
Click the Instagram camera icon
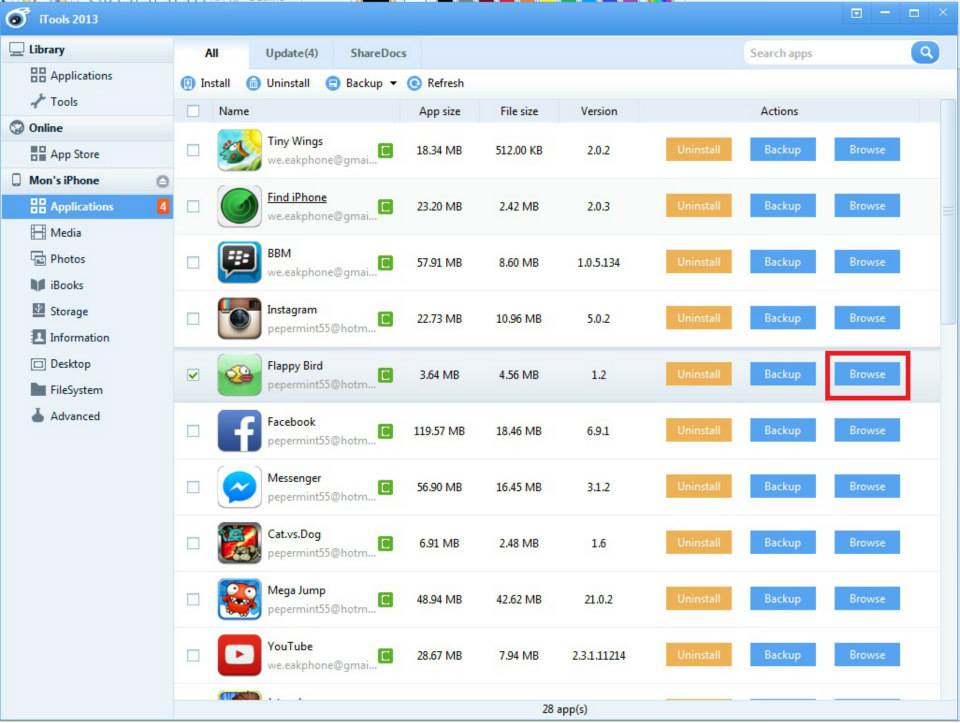pos(239,318)
